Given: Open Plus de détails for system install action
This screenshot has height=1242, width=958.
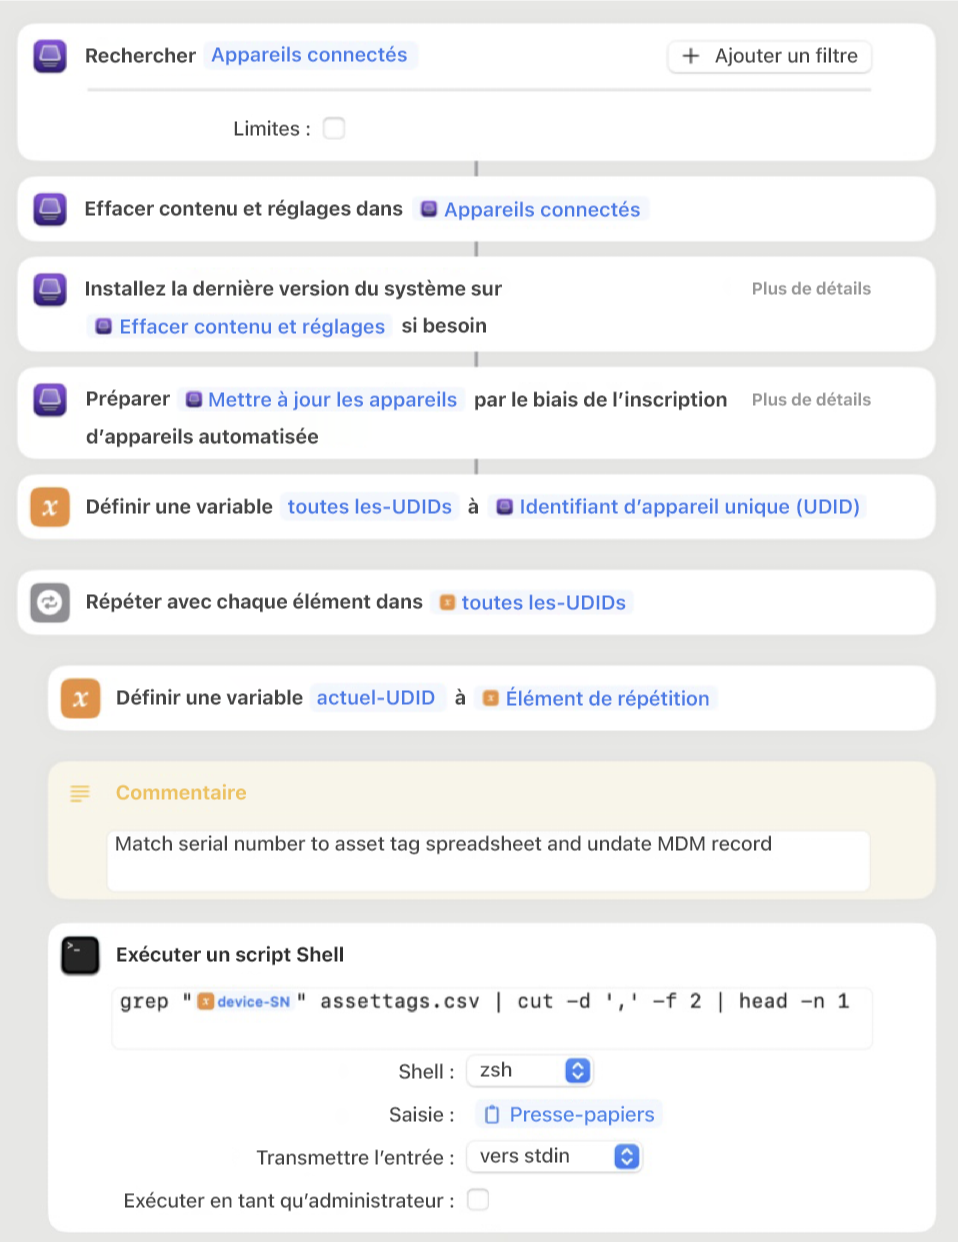Looking at the screenshot, I should pyautogui.click(x=811, y=288).
